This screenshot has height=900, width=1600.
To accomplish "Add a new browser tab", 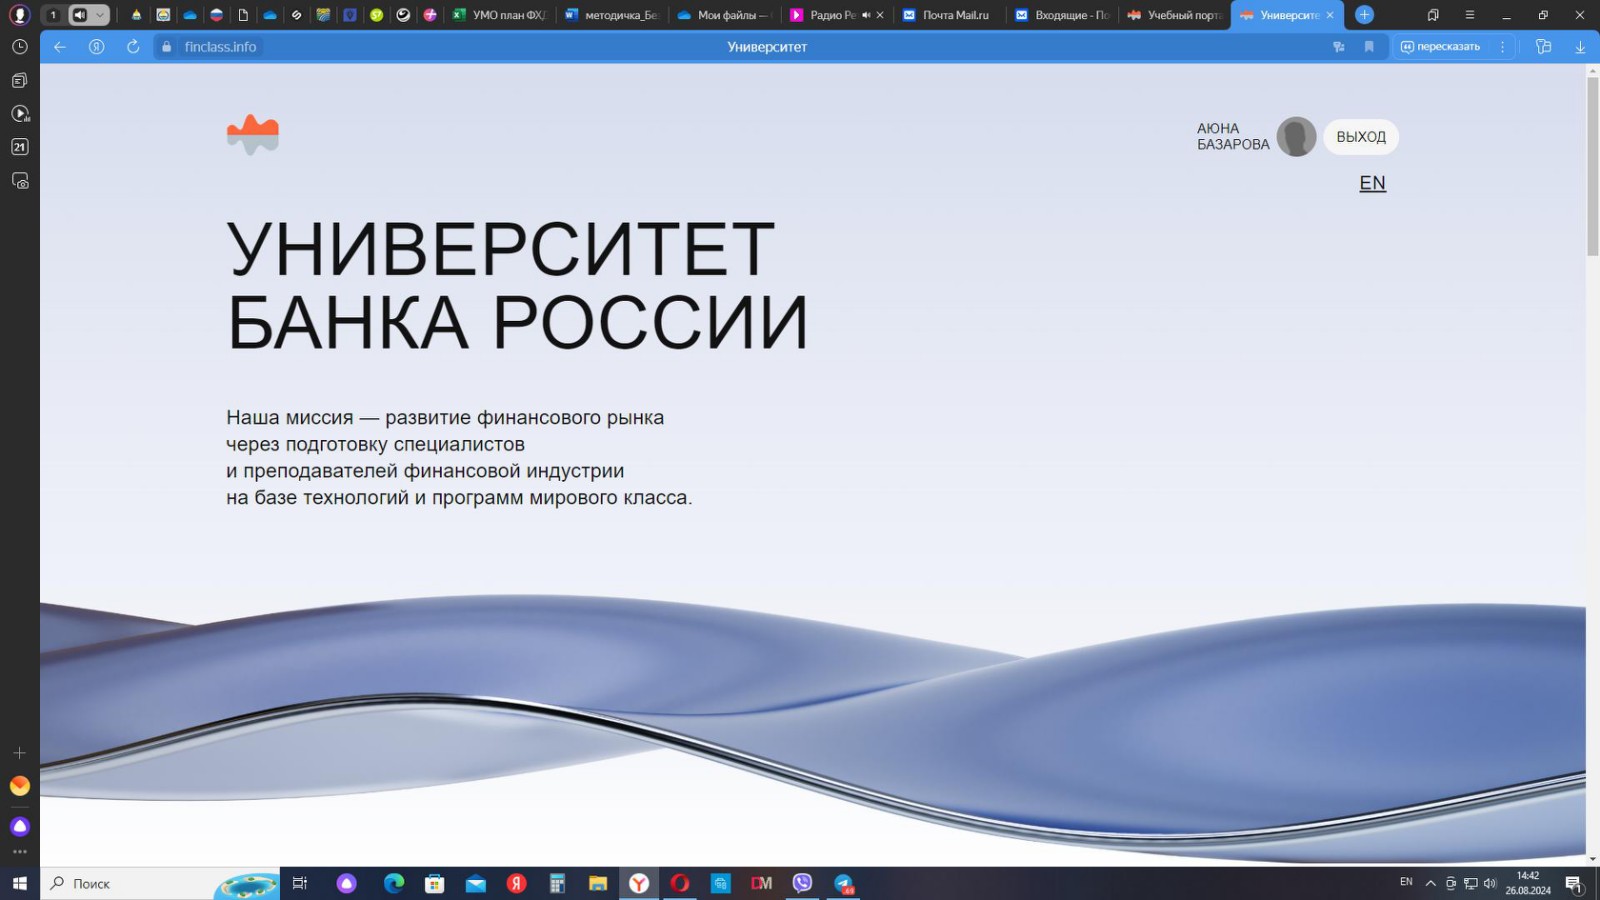I will pyautogui.click(x=1364, y=15).
